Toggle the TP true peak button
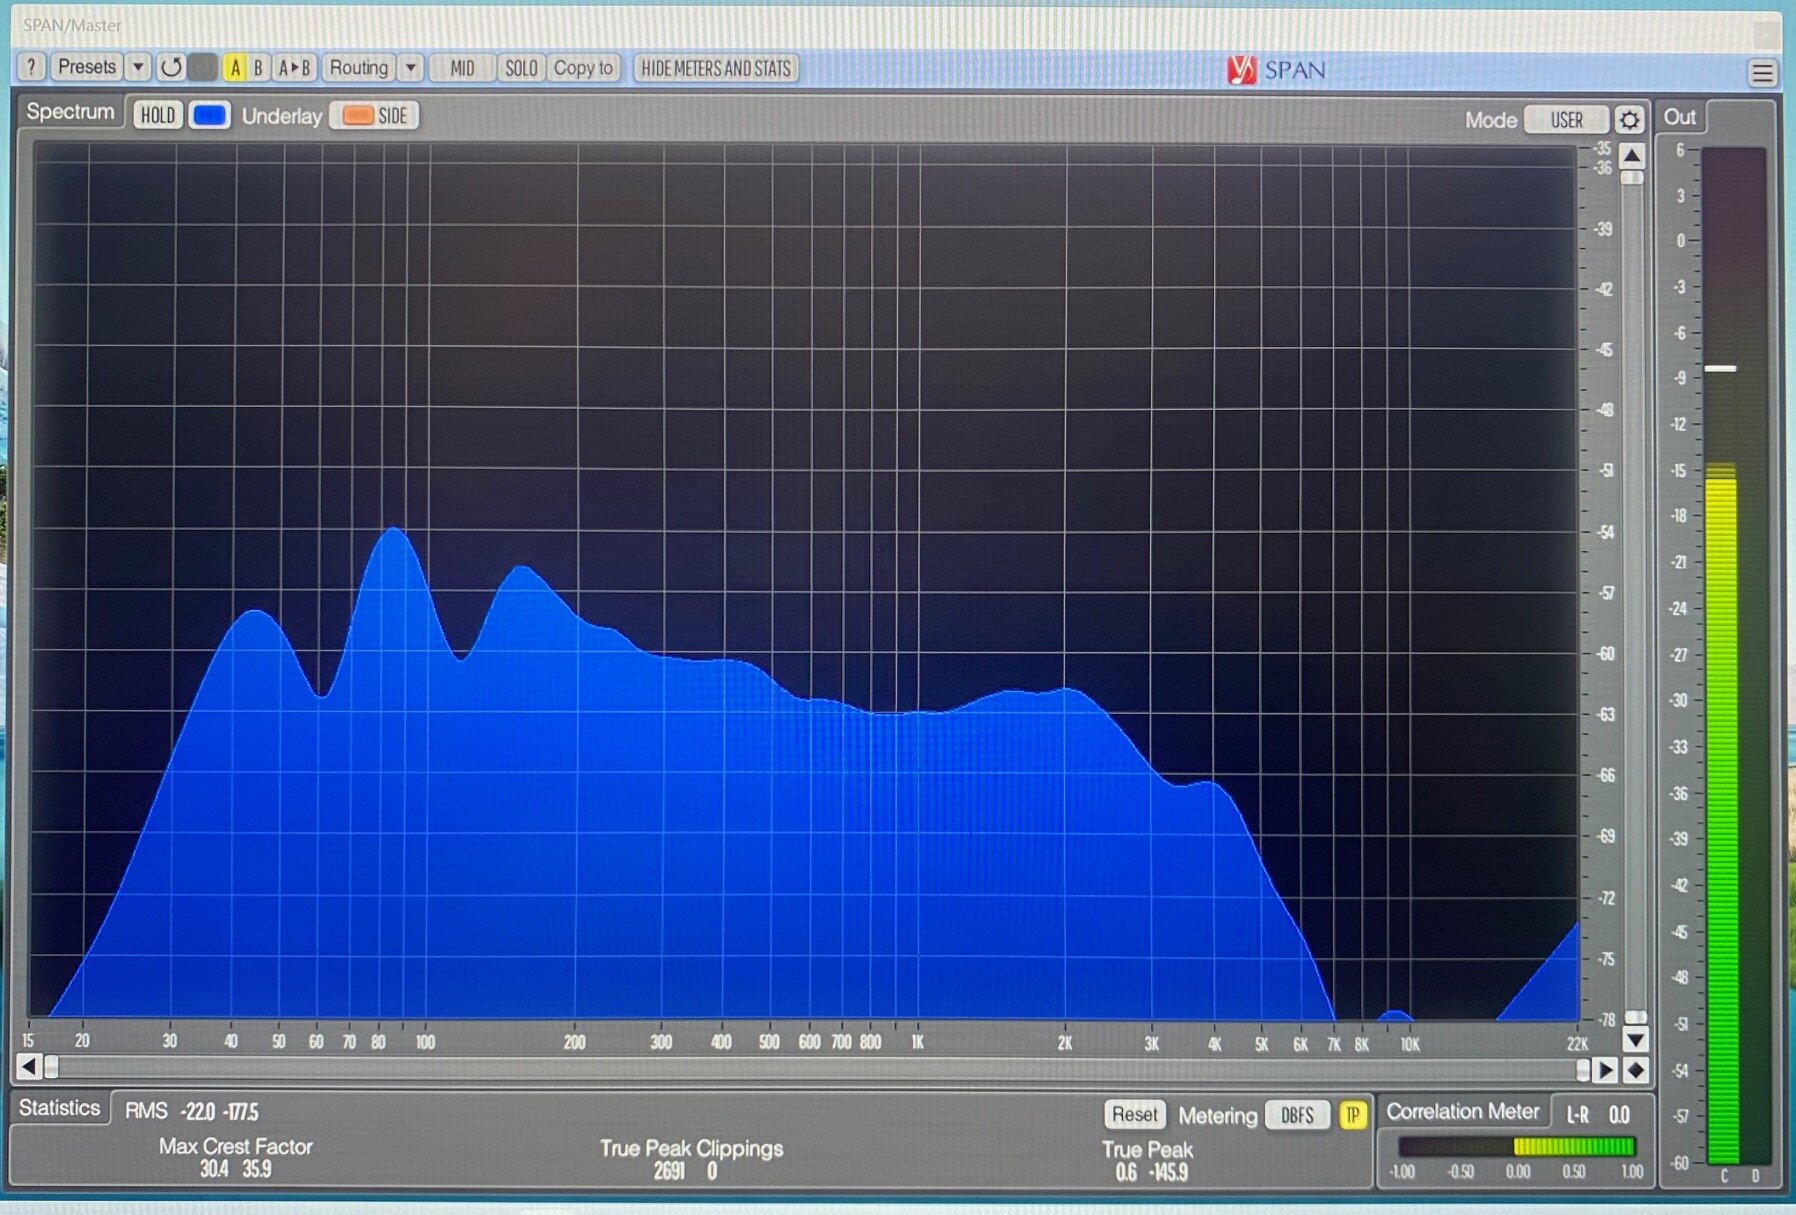Viewport: 1796px width, 1215px height. pyautogui.click(x=1352, y=1115)
